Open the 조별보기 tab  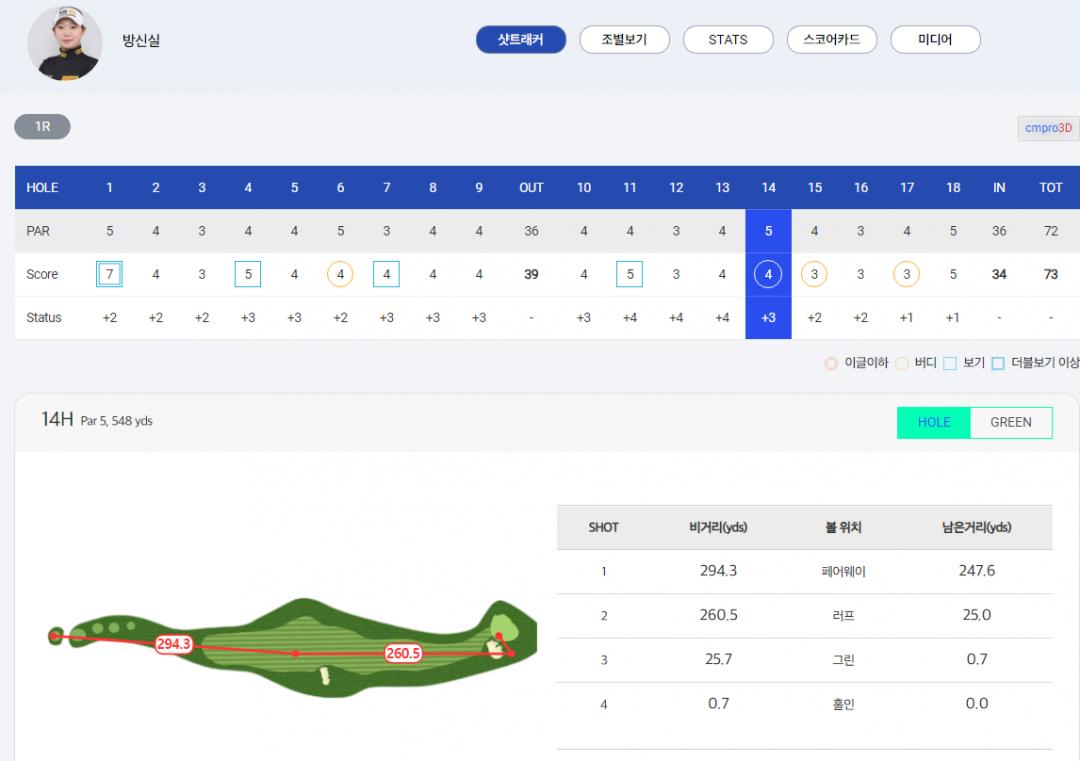[624, 40]
